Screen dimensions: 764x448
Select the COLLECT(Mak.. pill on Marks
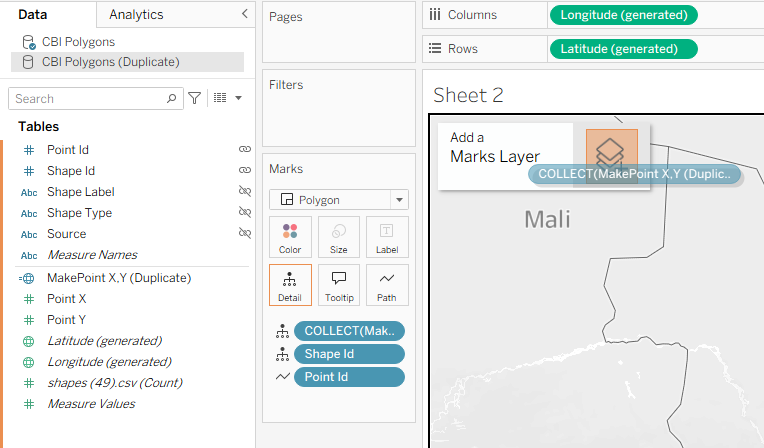pos(349,331)
